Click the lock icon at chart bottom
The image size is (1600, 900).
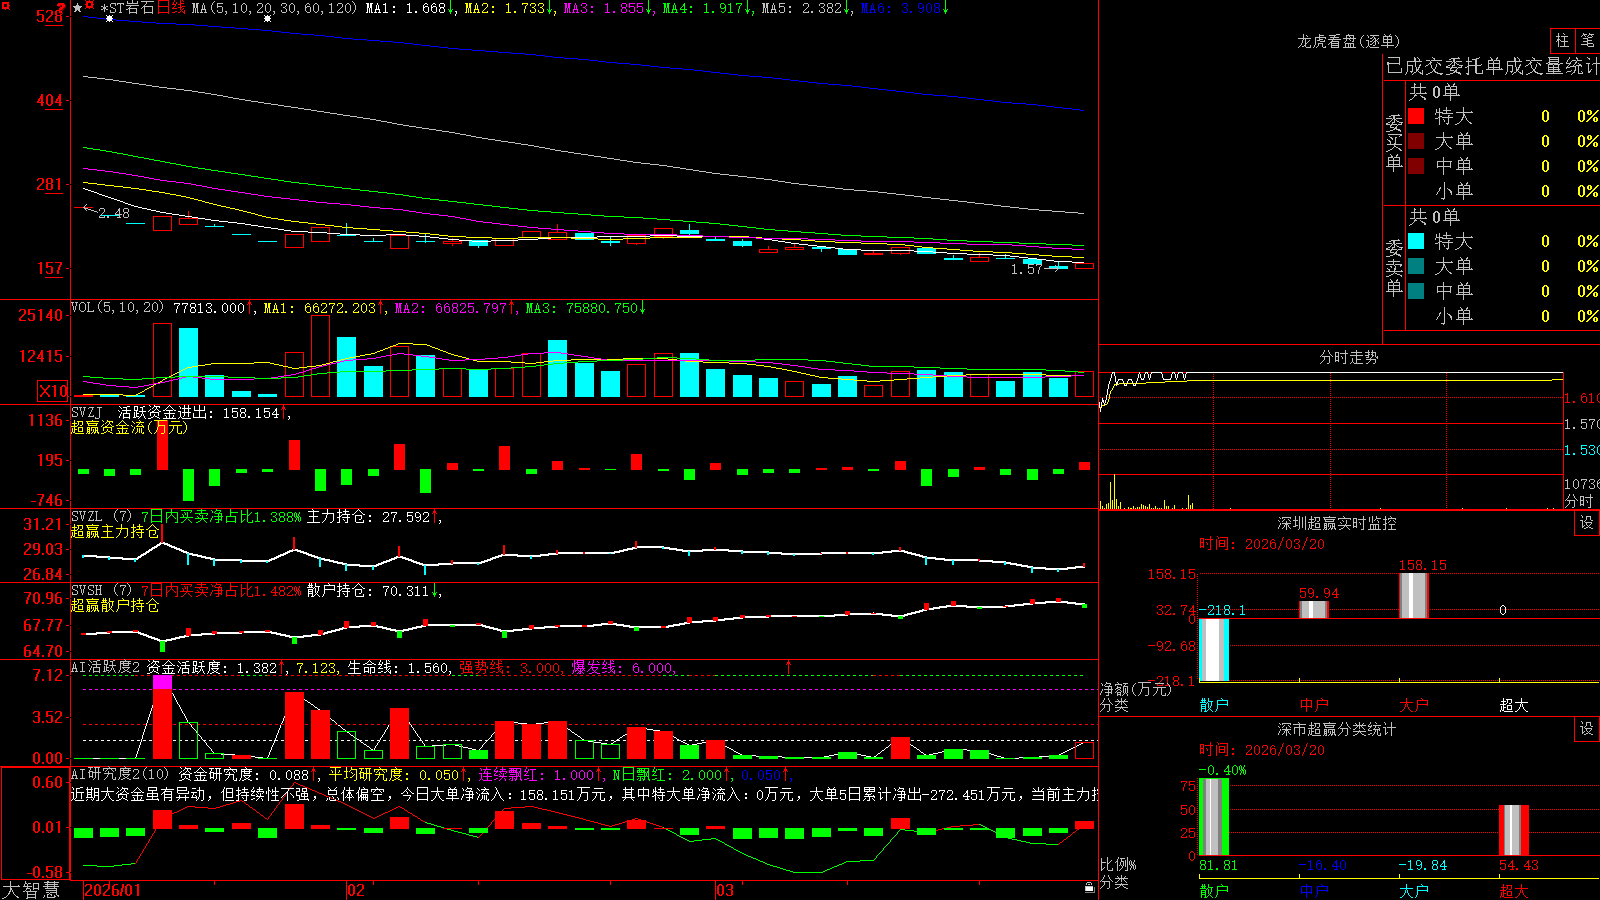pos(1089,887)
